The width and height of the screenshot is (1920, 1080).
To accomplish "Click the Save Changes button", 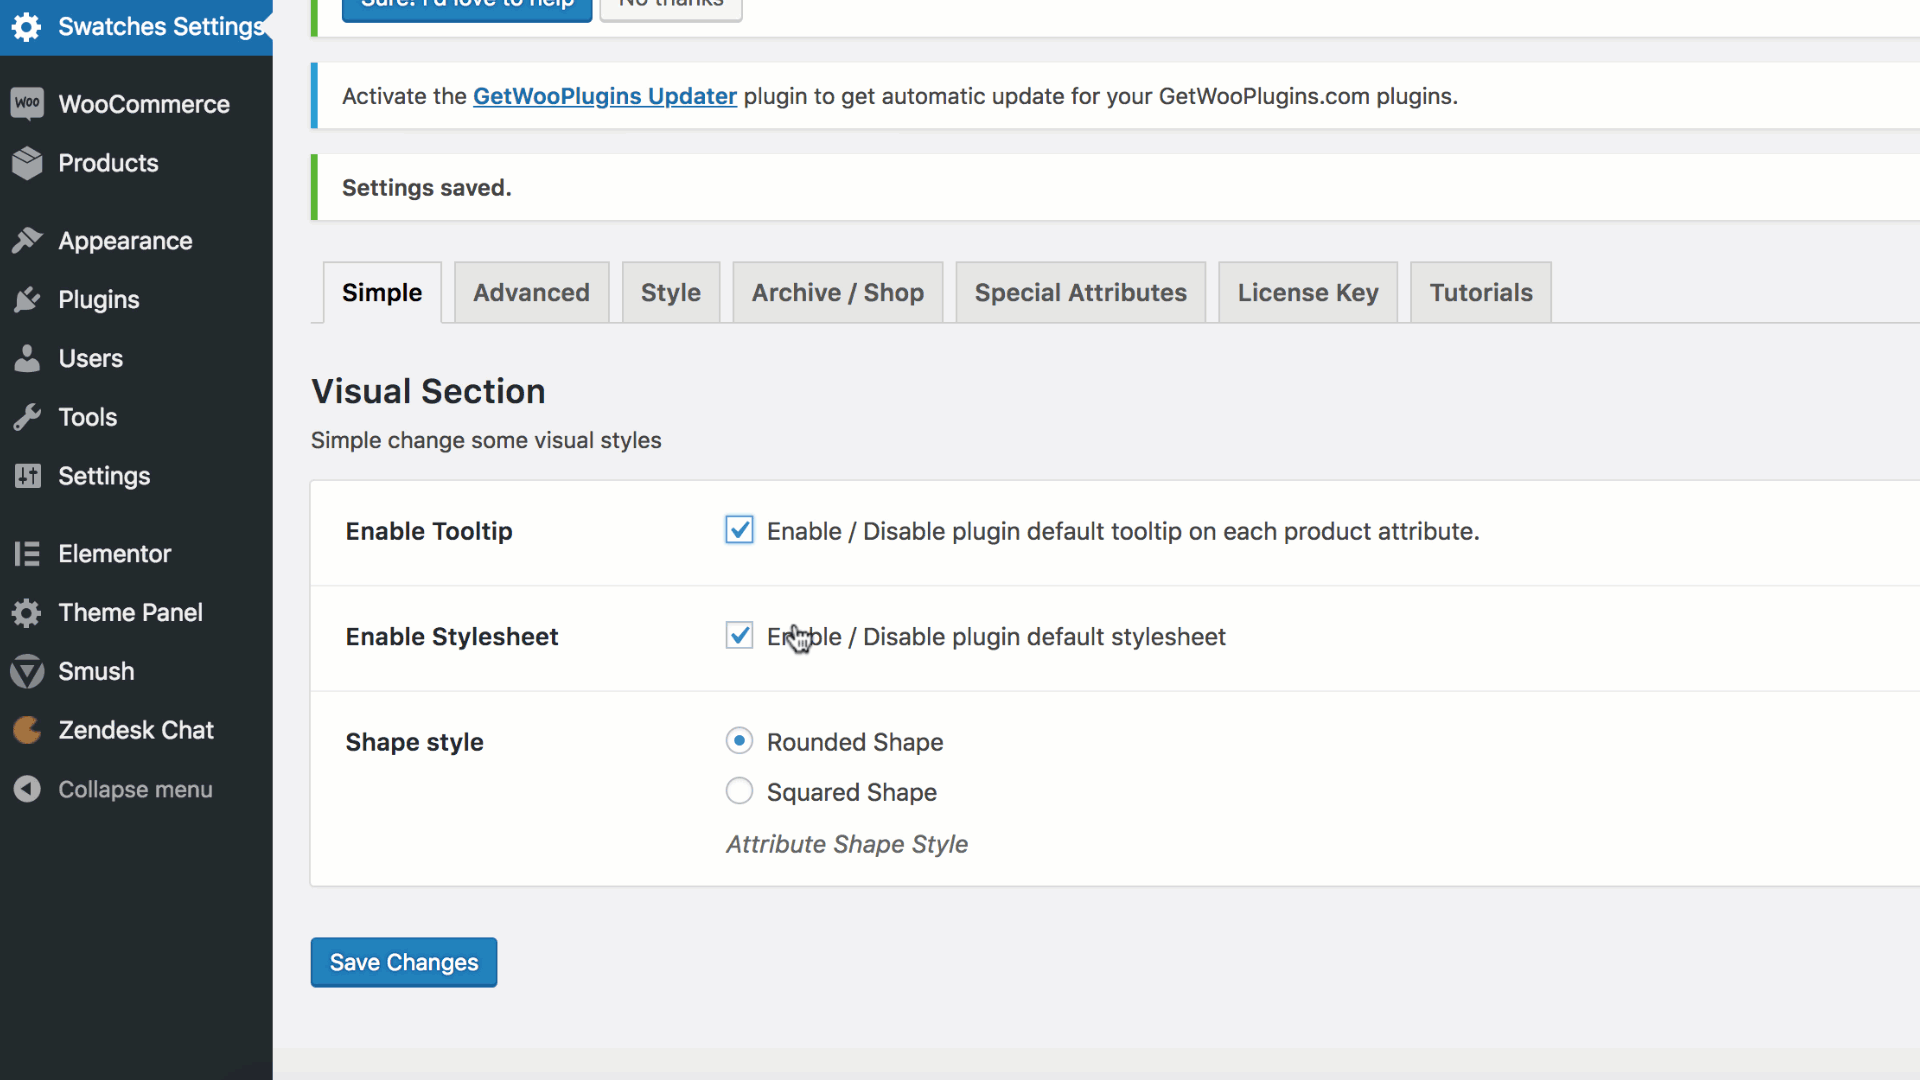I will (x=403, y=962).
